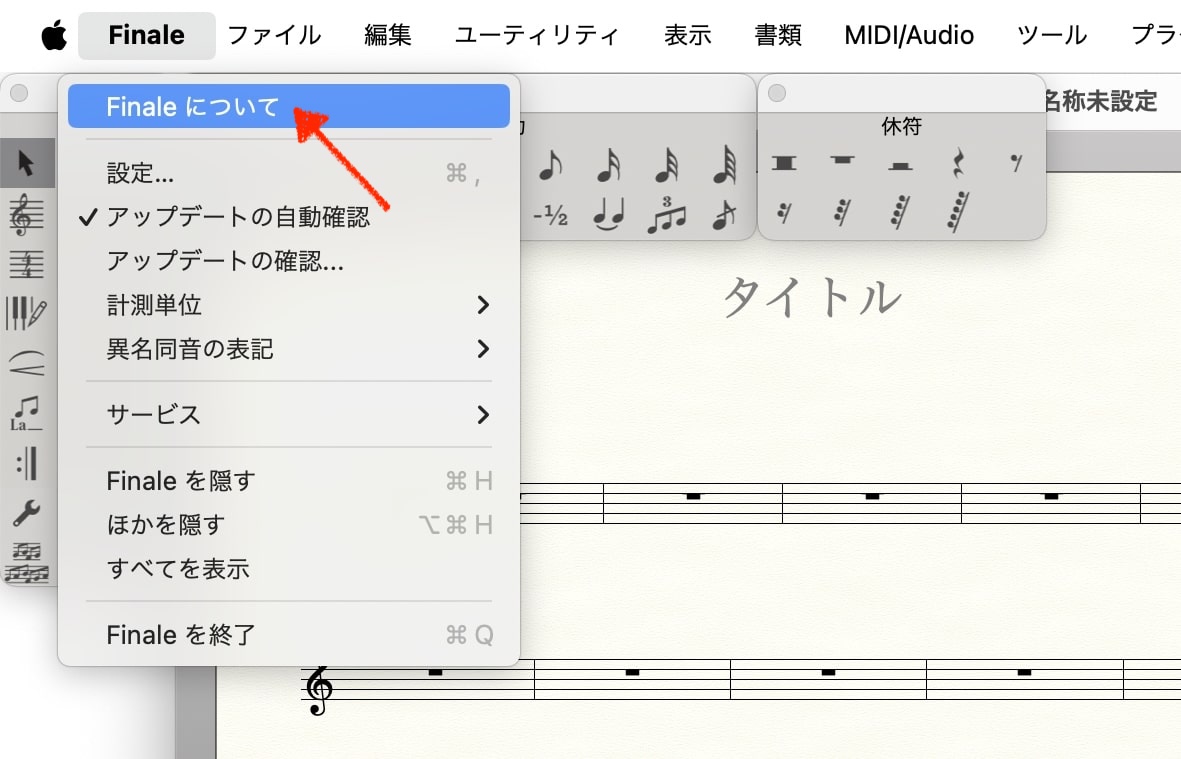Select the triplet tuplet icon

[x=667, y=215]
